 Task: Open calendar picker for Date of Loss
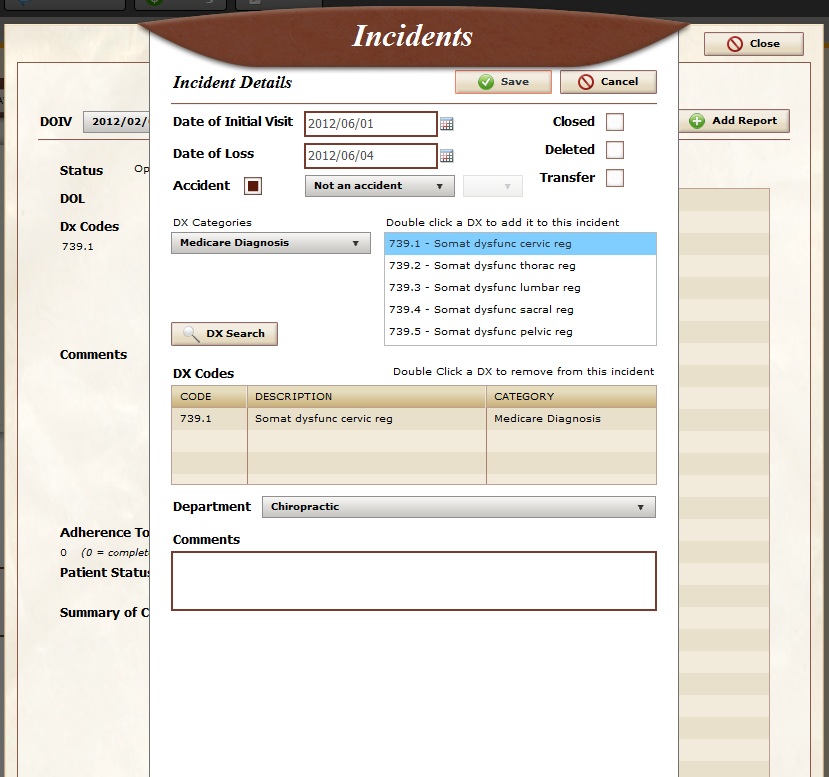(447, 156)
